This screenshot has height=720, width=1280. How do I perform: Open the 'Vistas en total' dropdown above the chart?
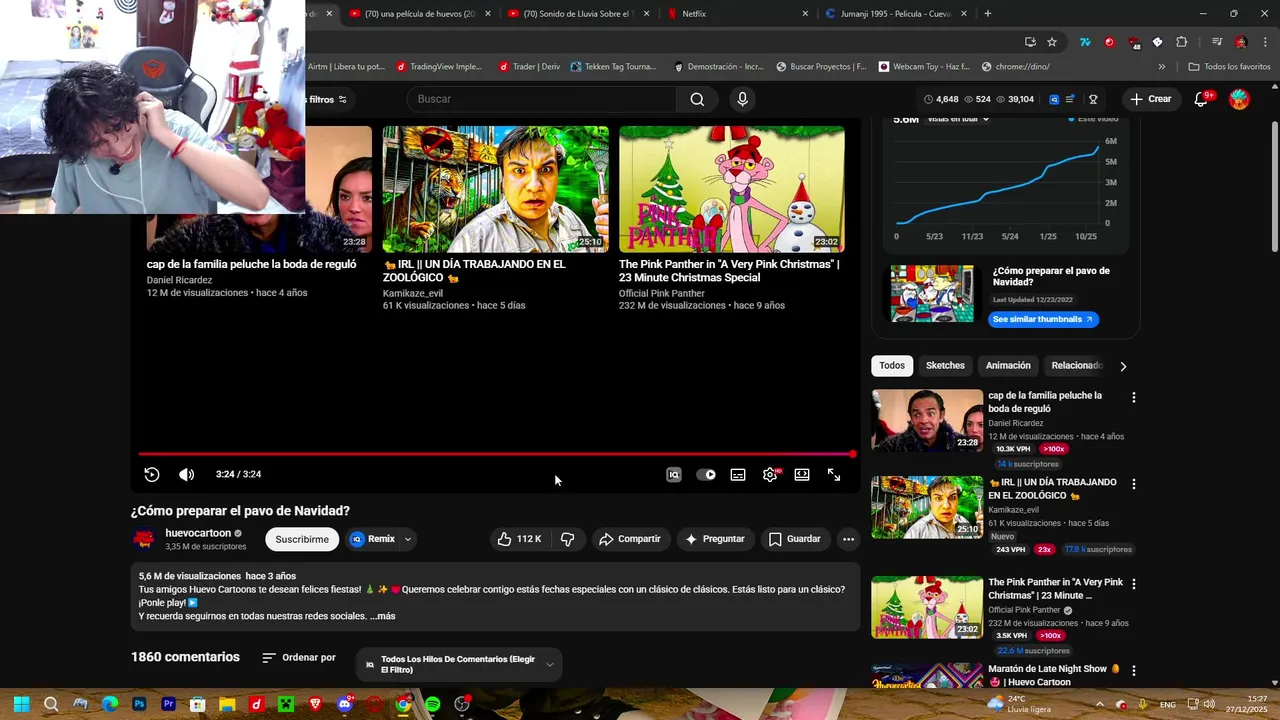coord(958,119)
